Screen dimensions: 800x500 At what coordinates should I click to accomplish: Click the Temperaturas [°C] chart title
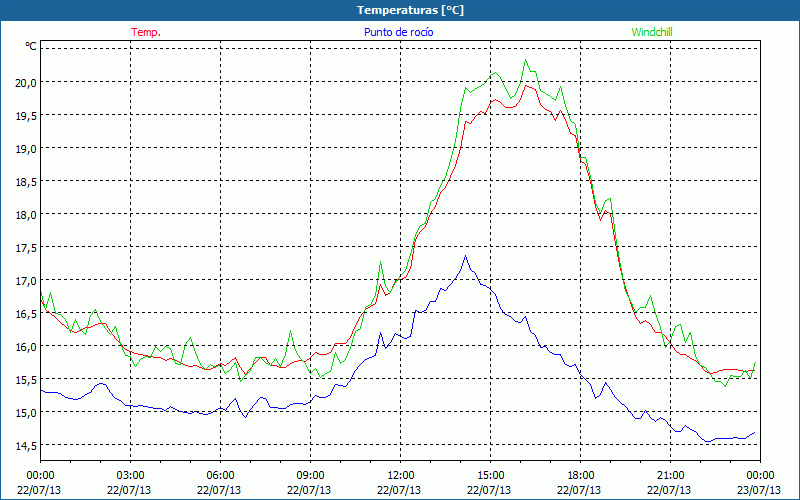(410, 10)
